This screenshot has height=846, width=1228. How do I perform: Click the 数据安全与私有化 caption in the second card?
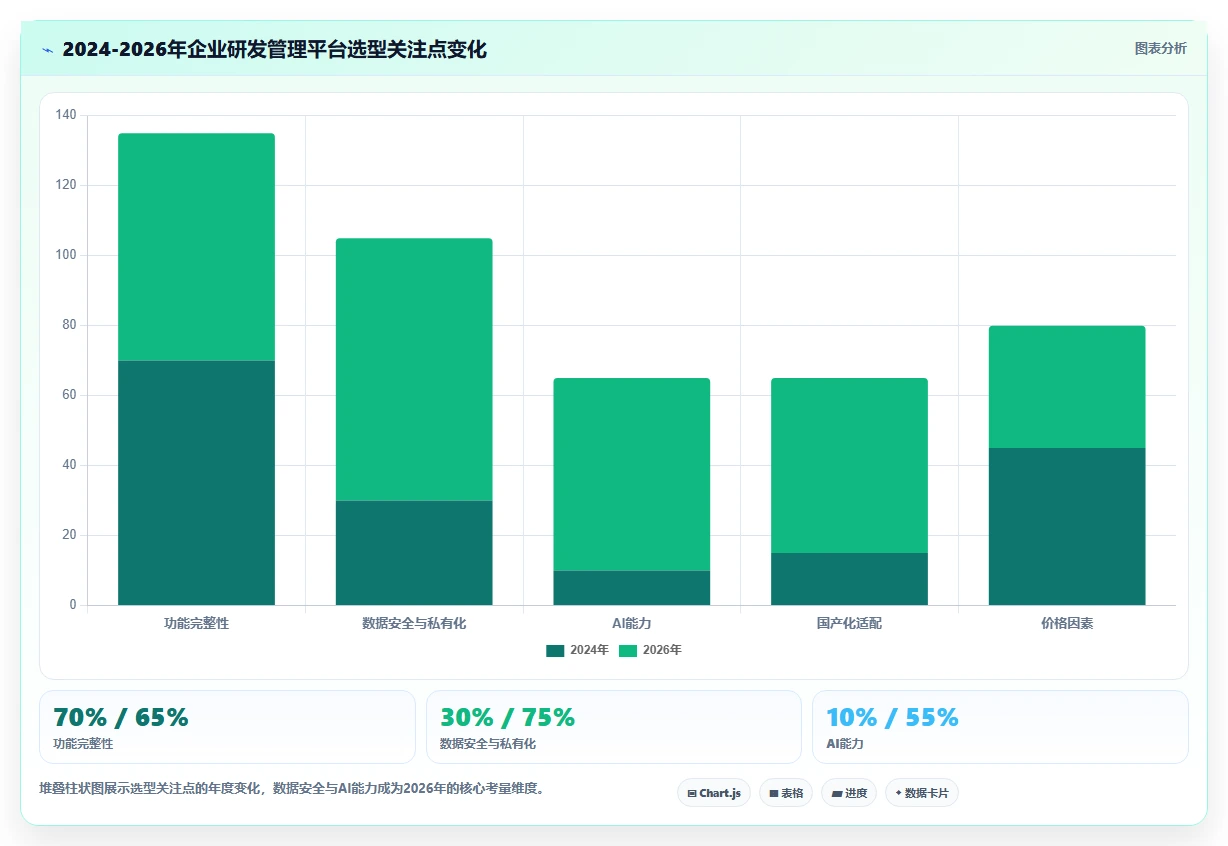(x=488, y=744)
